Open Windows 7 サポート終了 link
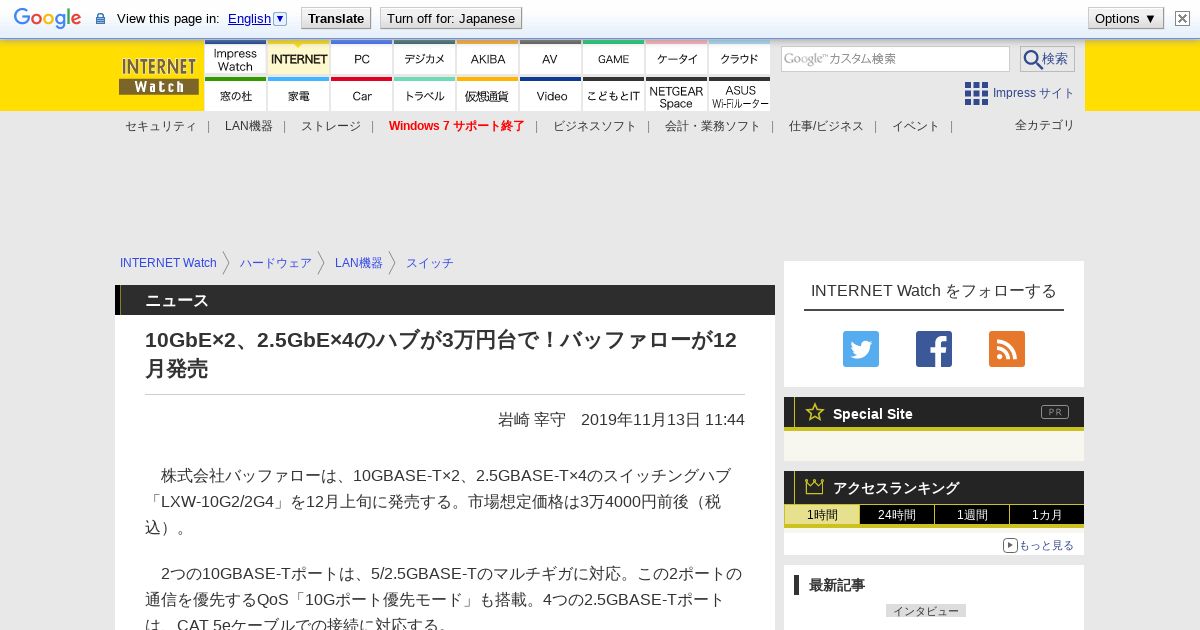The width and height of the screenshot is (1200, 630). (457, 126)
